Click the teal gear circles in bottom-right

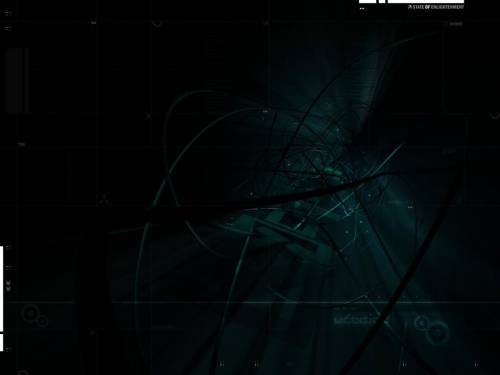pyautogui.click(x=431, y=328)
